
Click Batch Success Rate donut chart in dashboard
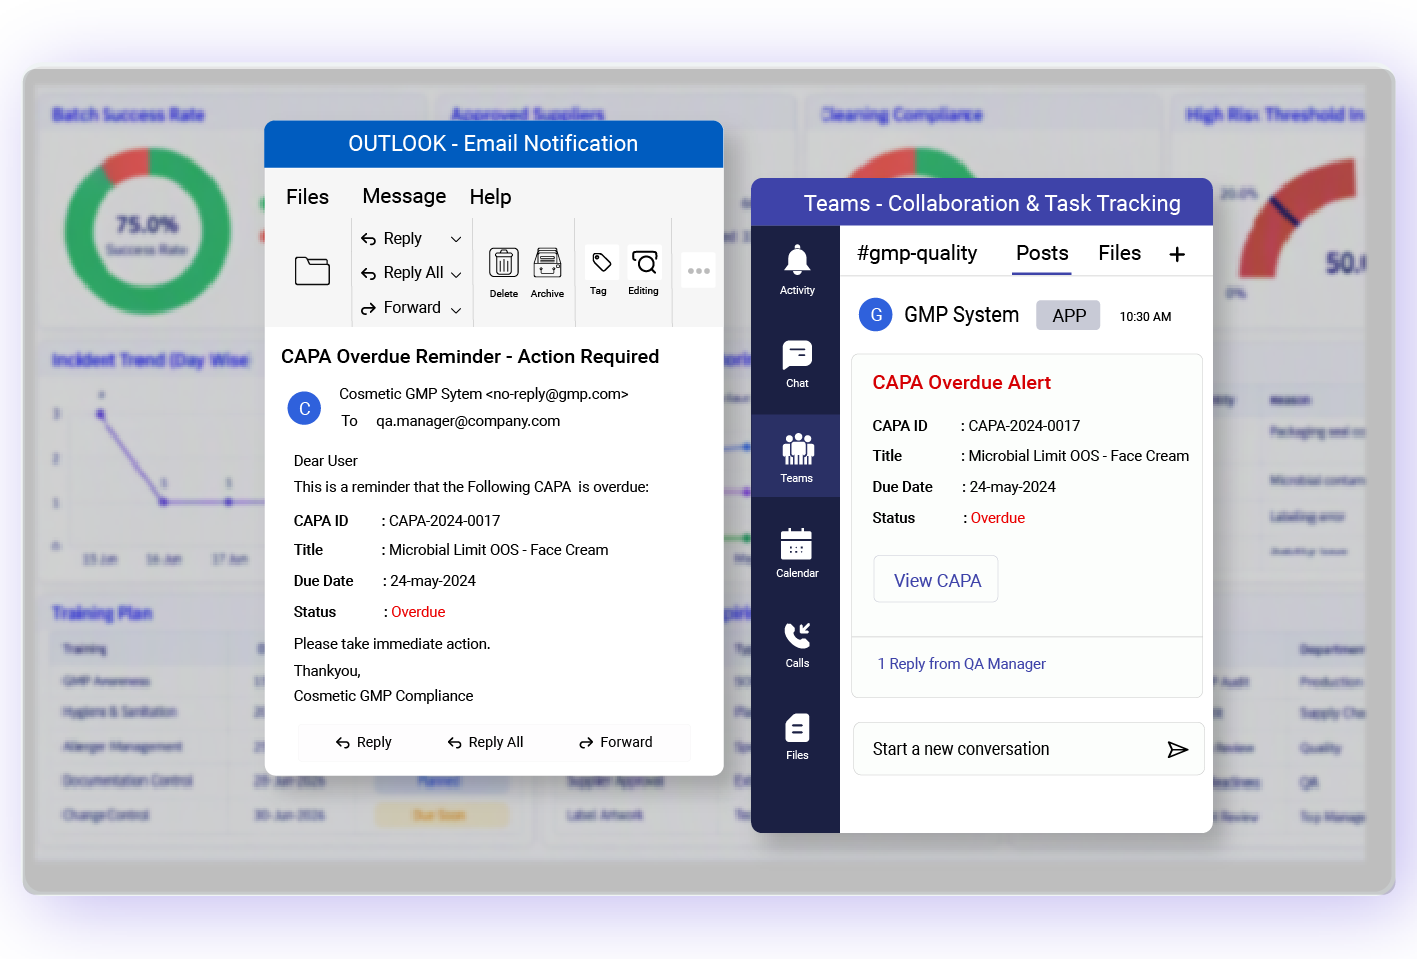coord(147,232)
